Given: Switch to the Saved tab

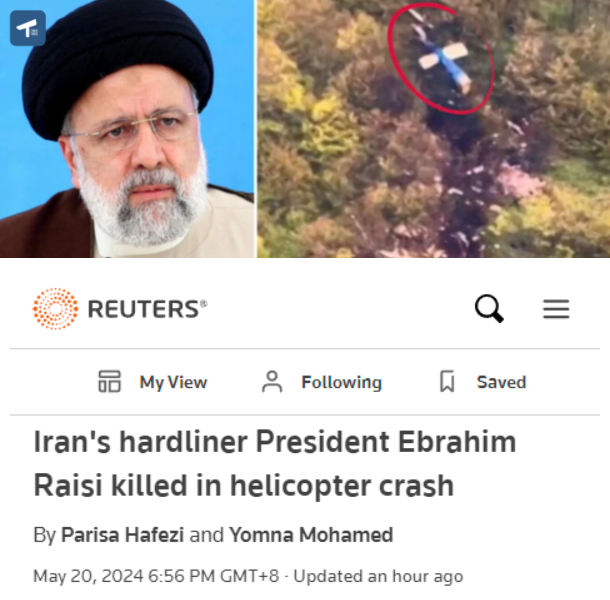Looking at the screenshot, I should 501,382.
